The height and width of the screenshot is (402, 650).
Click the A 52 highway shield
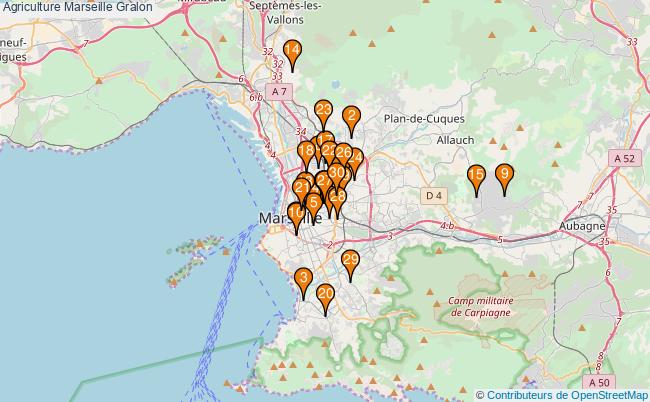coord(625,159)
